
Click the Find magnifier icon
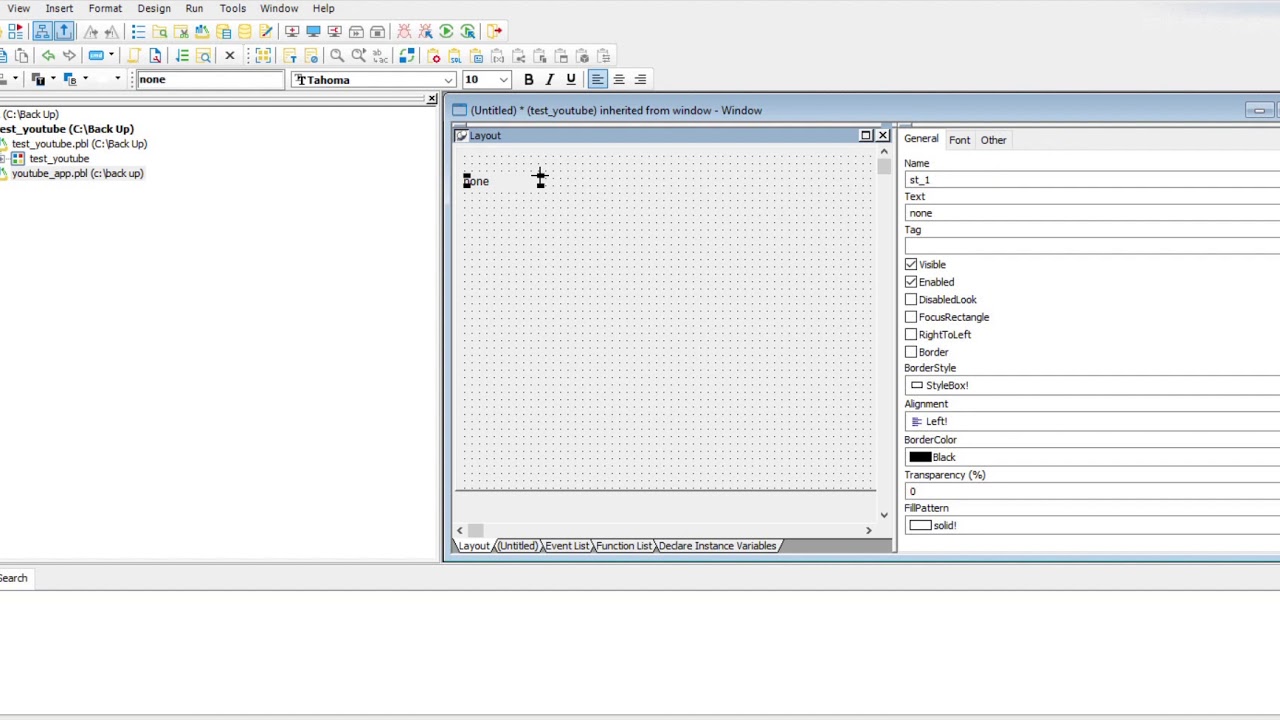pos(337,56)
